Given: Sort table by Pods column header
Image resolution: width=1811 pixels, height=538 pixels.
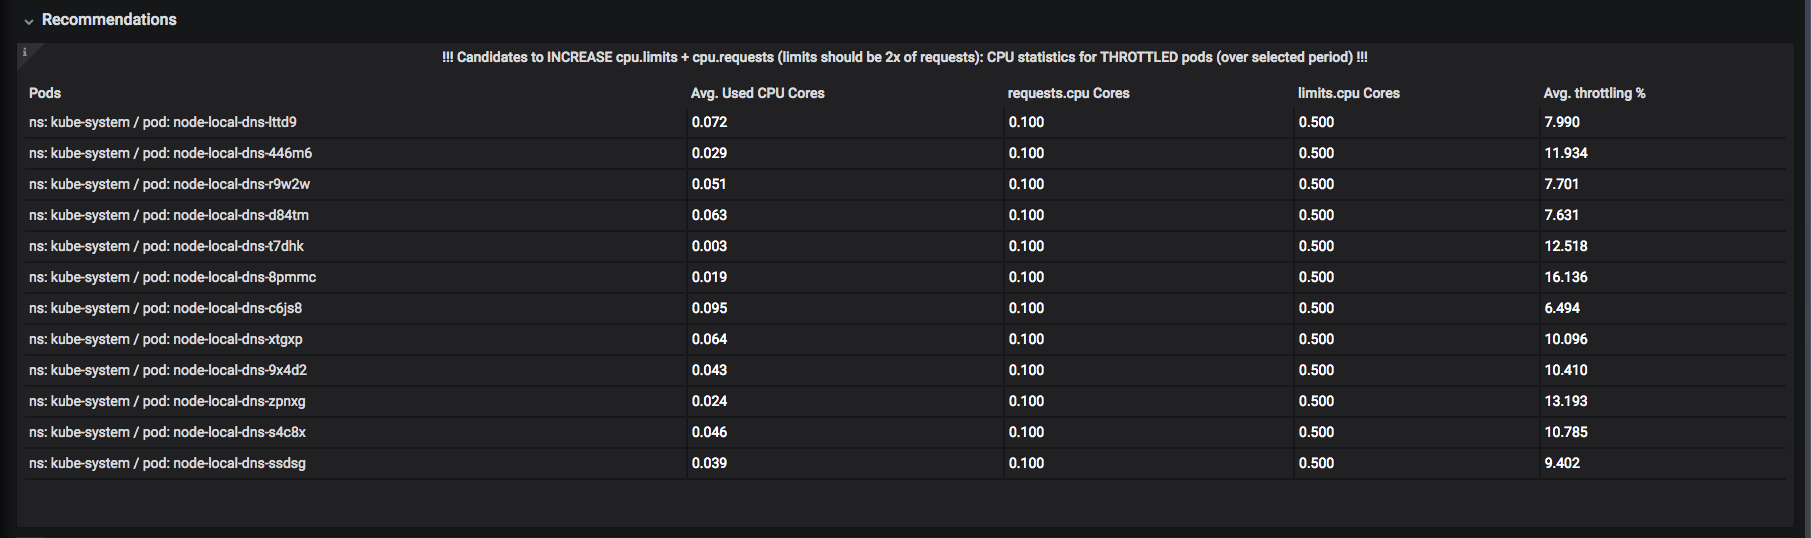Looking at the screenshot, I should coord(45,93).
